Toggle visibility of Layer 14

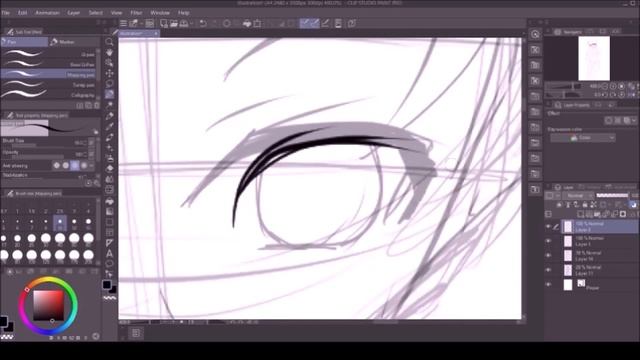pos(549,256)
